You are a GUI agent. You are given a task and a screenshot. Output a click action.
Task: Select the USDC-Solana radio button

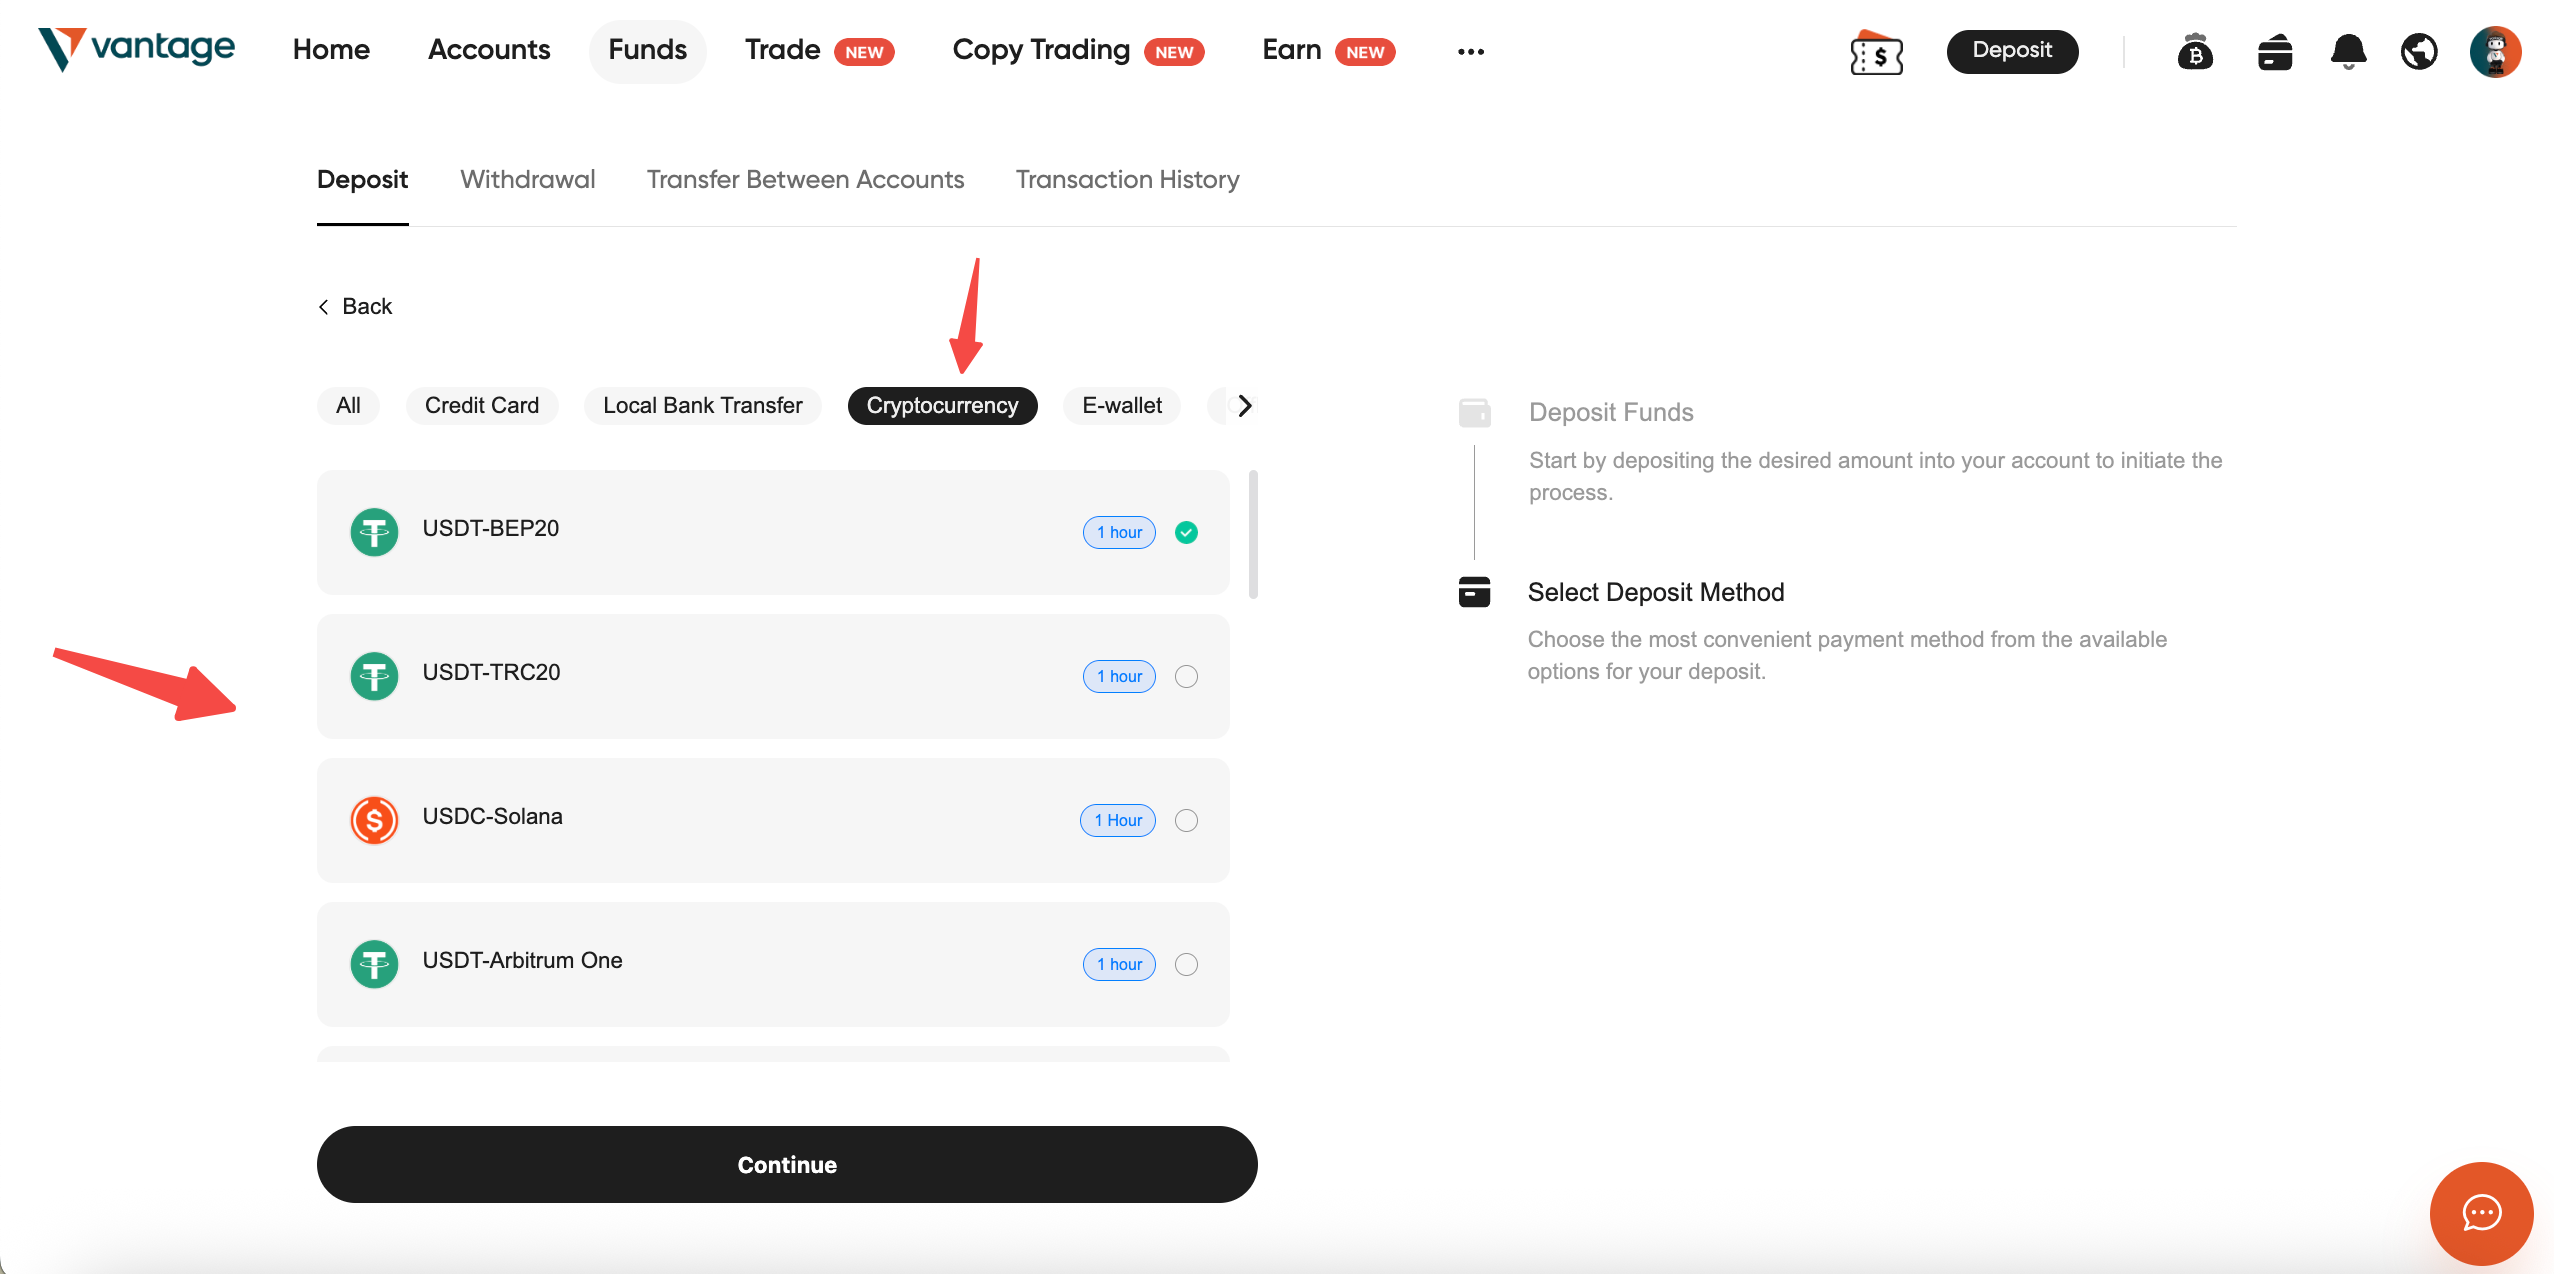1186,820
